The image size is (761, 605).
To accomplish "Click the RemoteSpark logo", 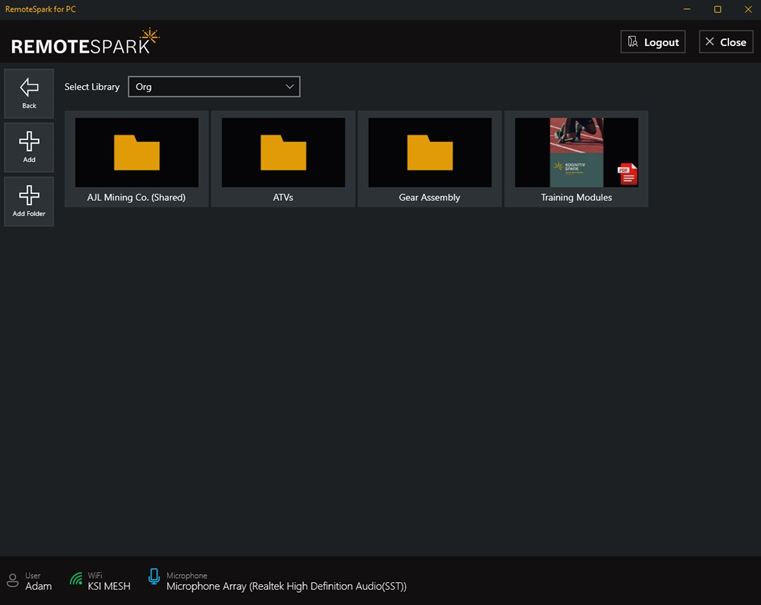I will tap(85, 41).
